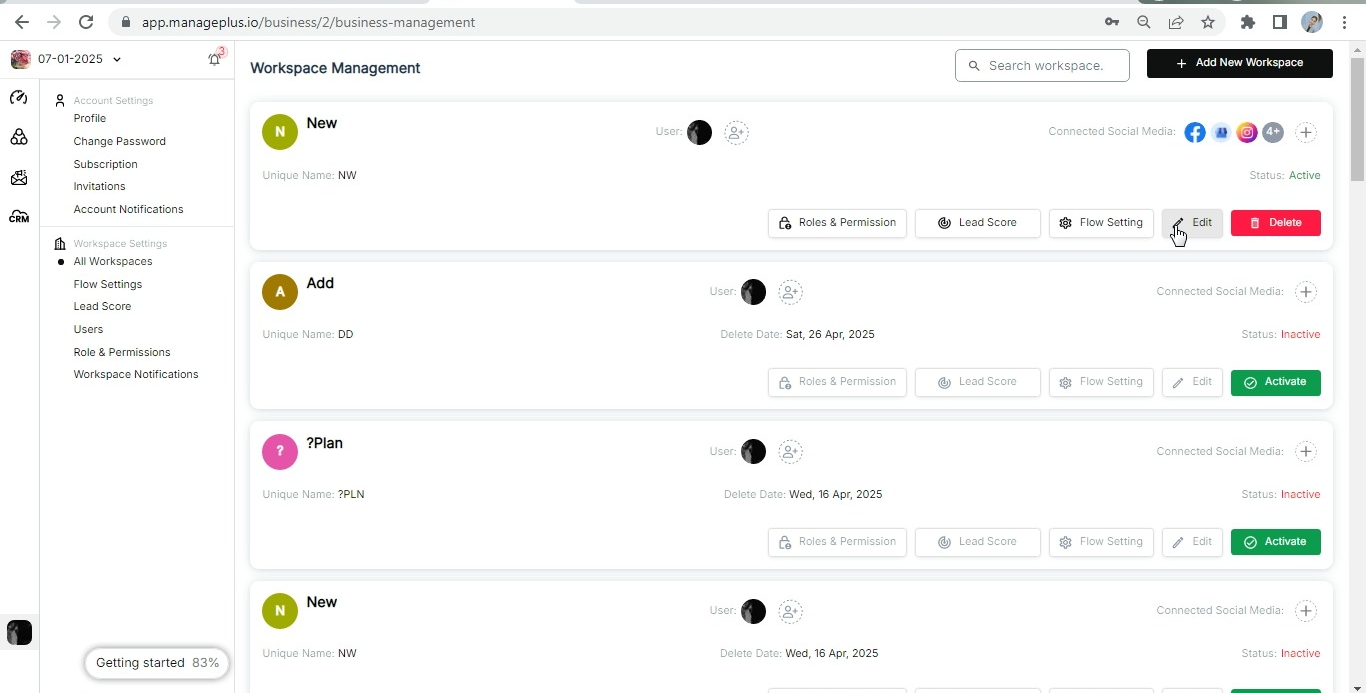This screenshot has height=693, width=1366.
Task: Open Workspace Notifications in sidebar
Action: tap(136, 374)
